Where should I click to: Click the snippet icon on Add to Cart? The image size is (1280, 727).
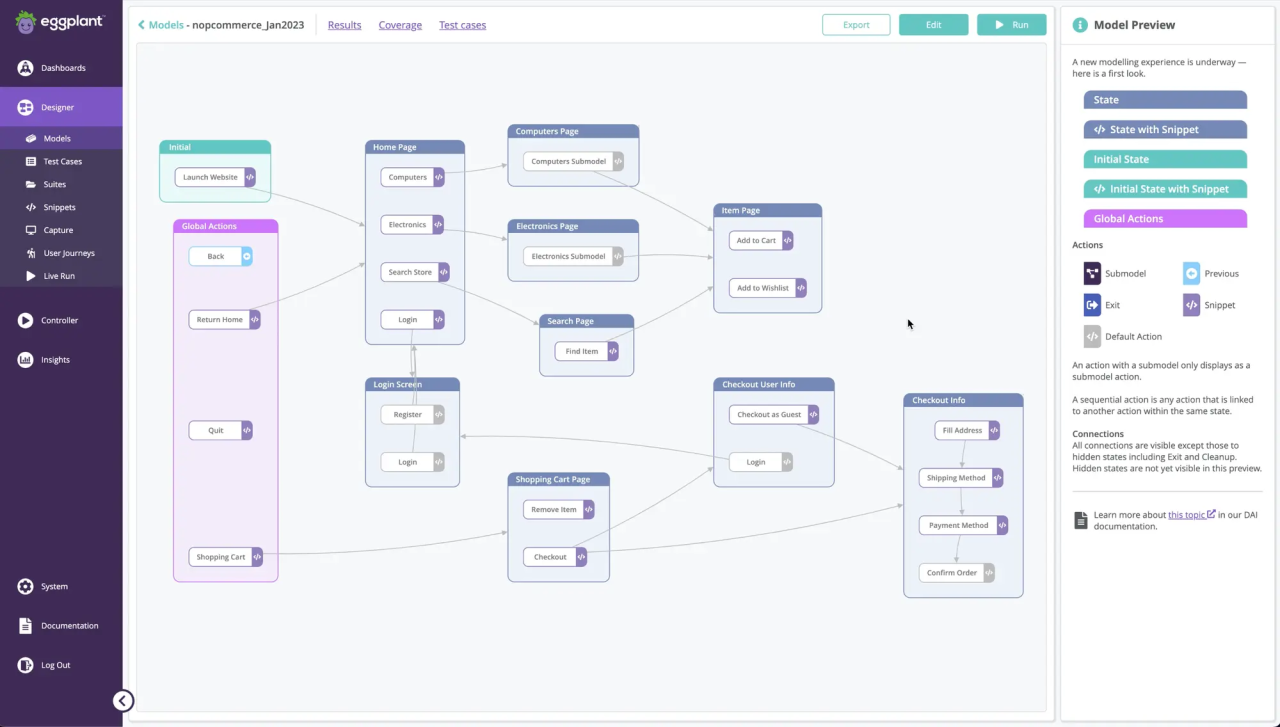(787, 240)
